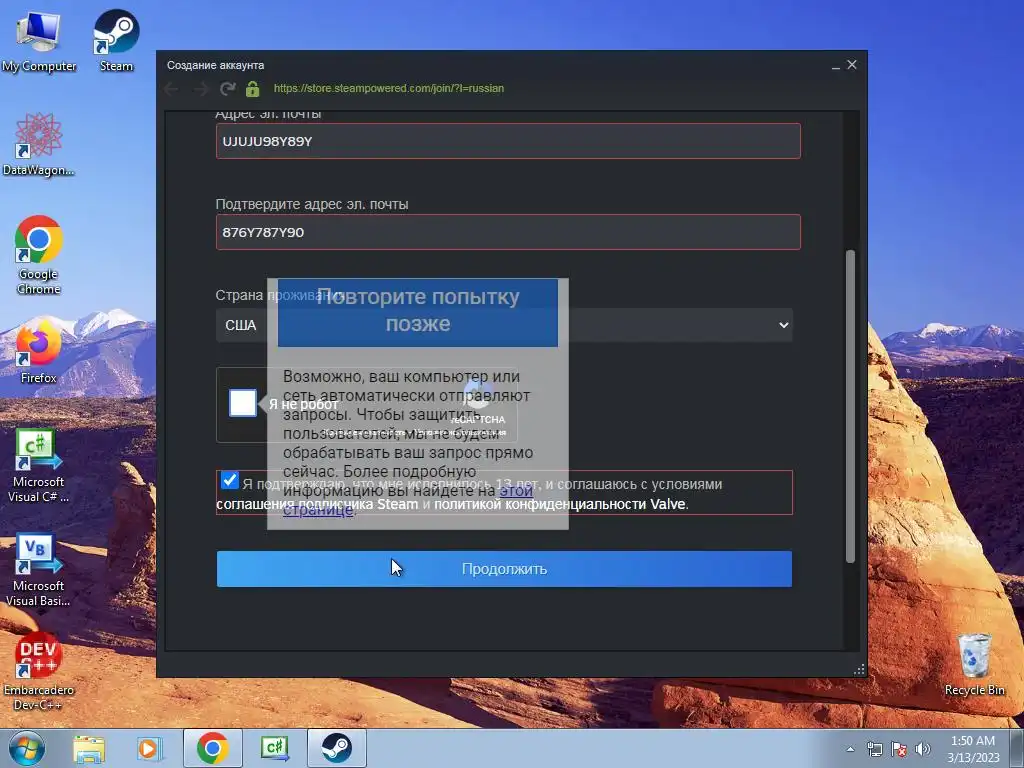
Task: Switch to Steam in the taskbar
Action: [x=337, y=748]
